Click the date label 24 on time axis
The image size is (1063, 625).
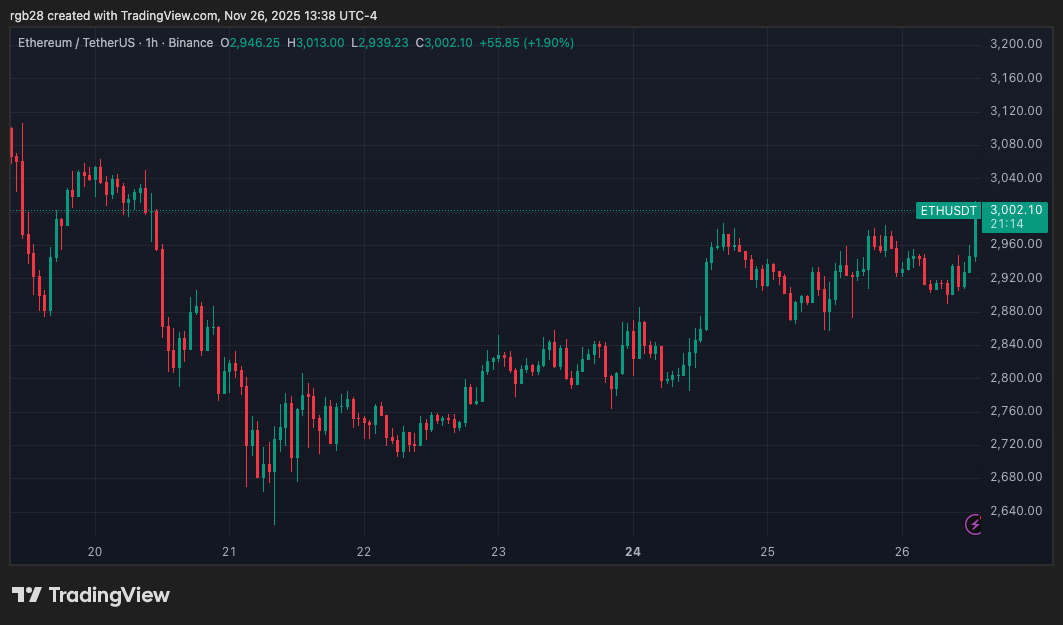[x=632, y=551]
